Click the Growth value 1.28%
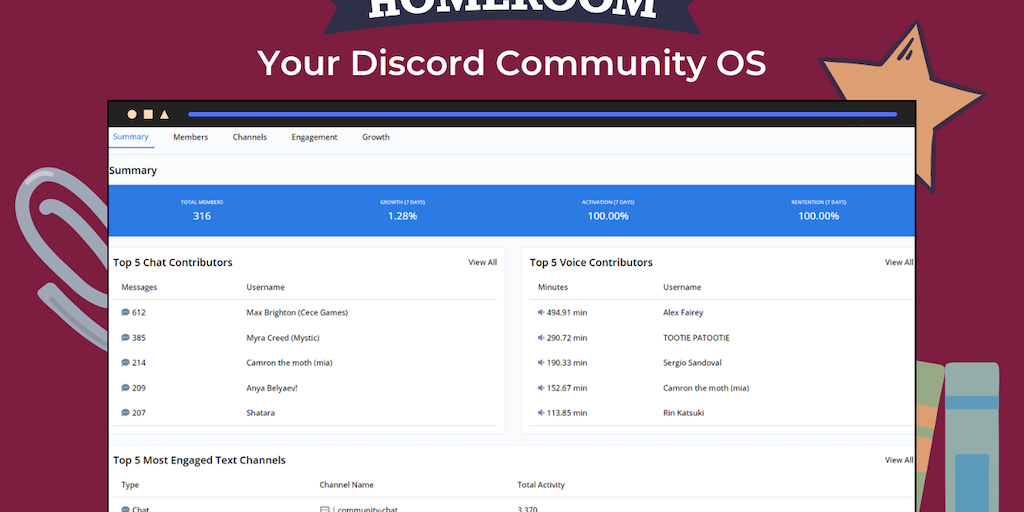Viewport: 1024px width, 512px height. [402, 216]
